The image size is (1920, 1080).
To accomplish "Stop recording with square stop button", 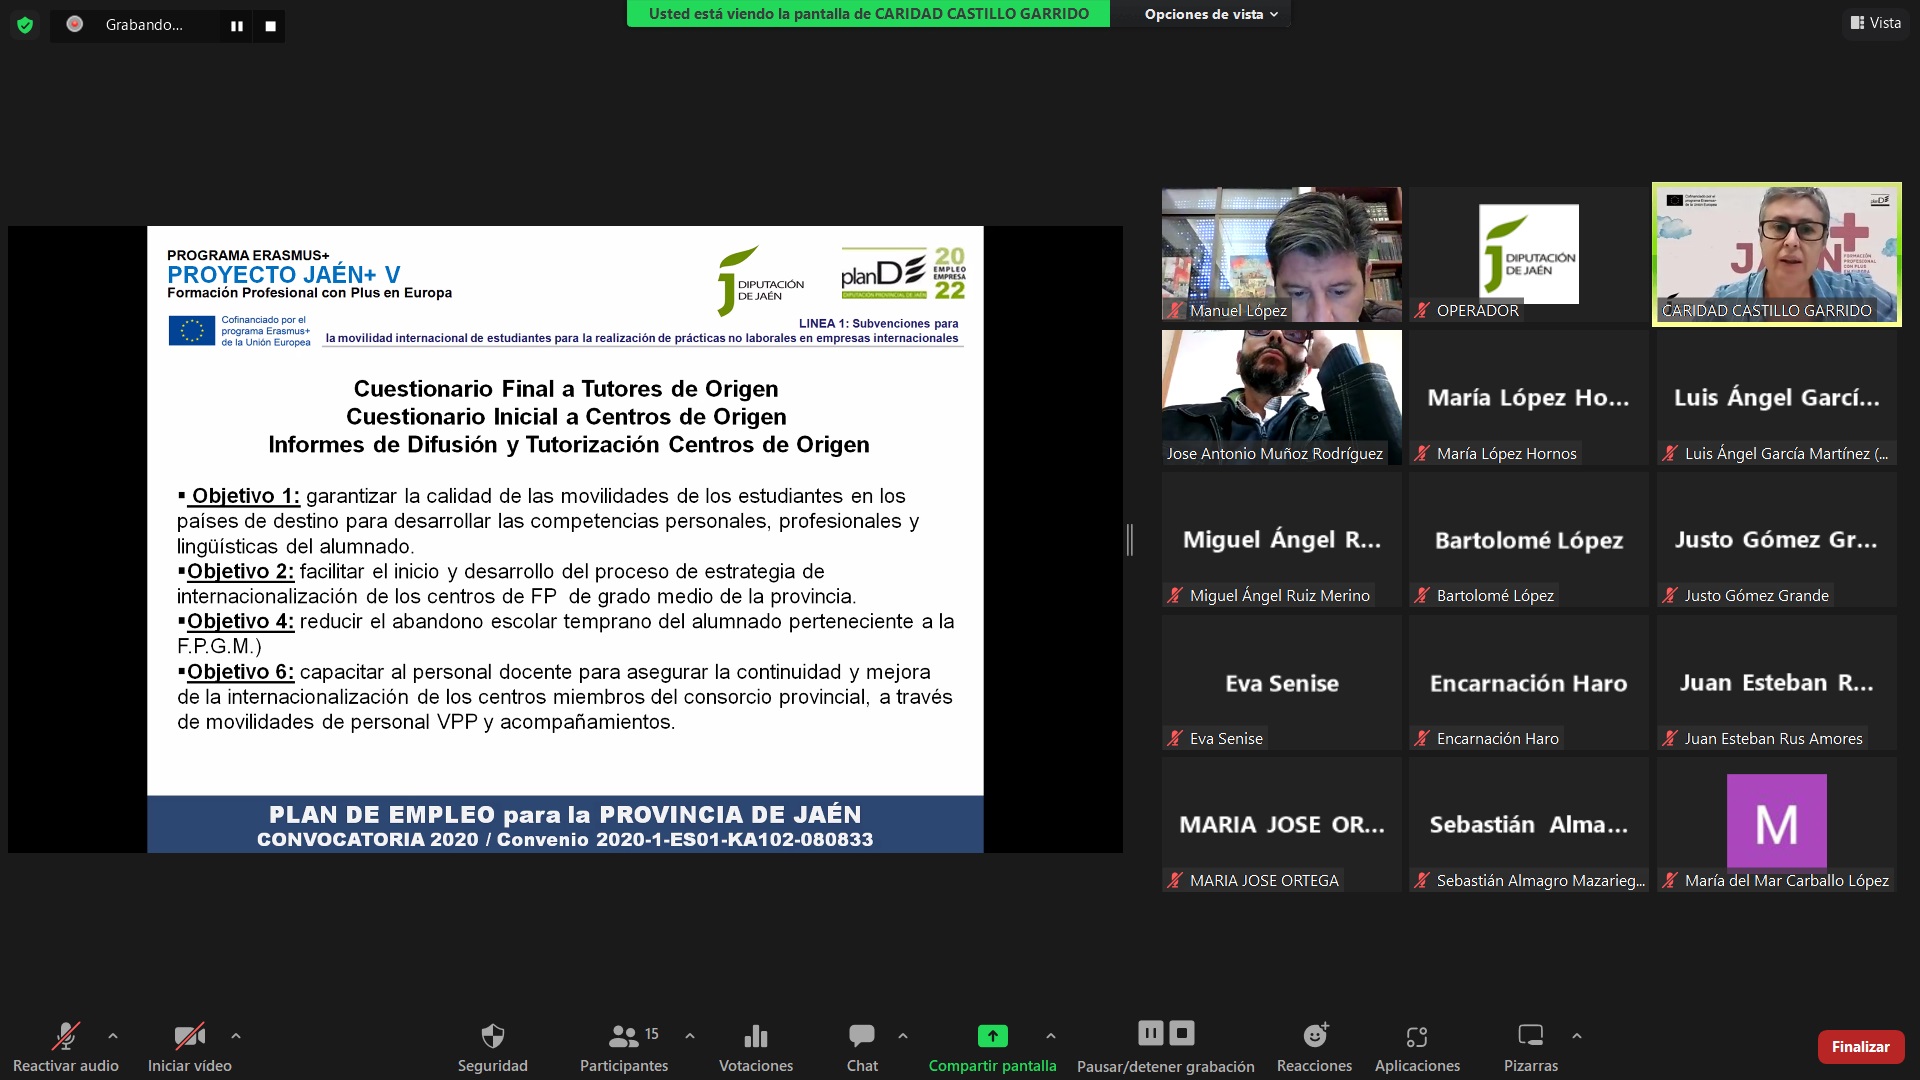I will [x=270, y=26].
